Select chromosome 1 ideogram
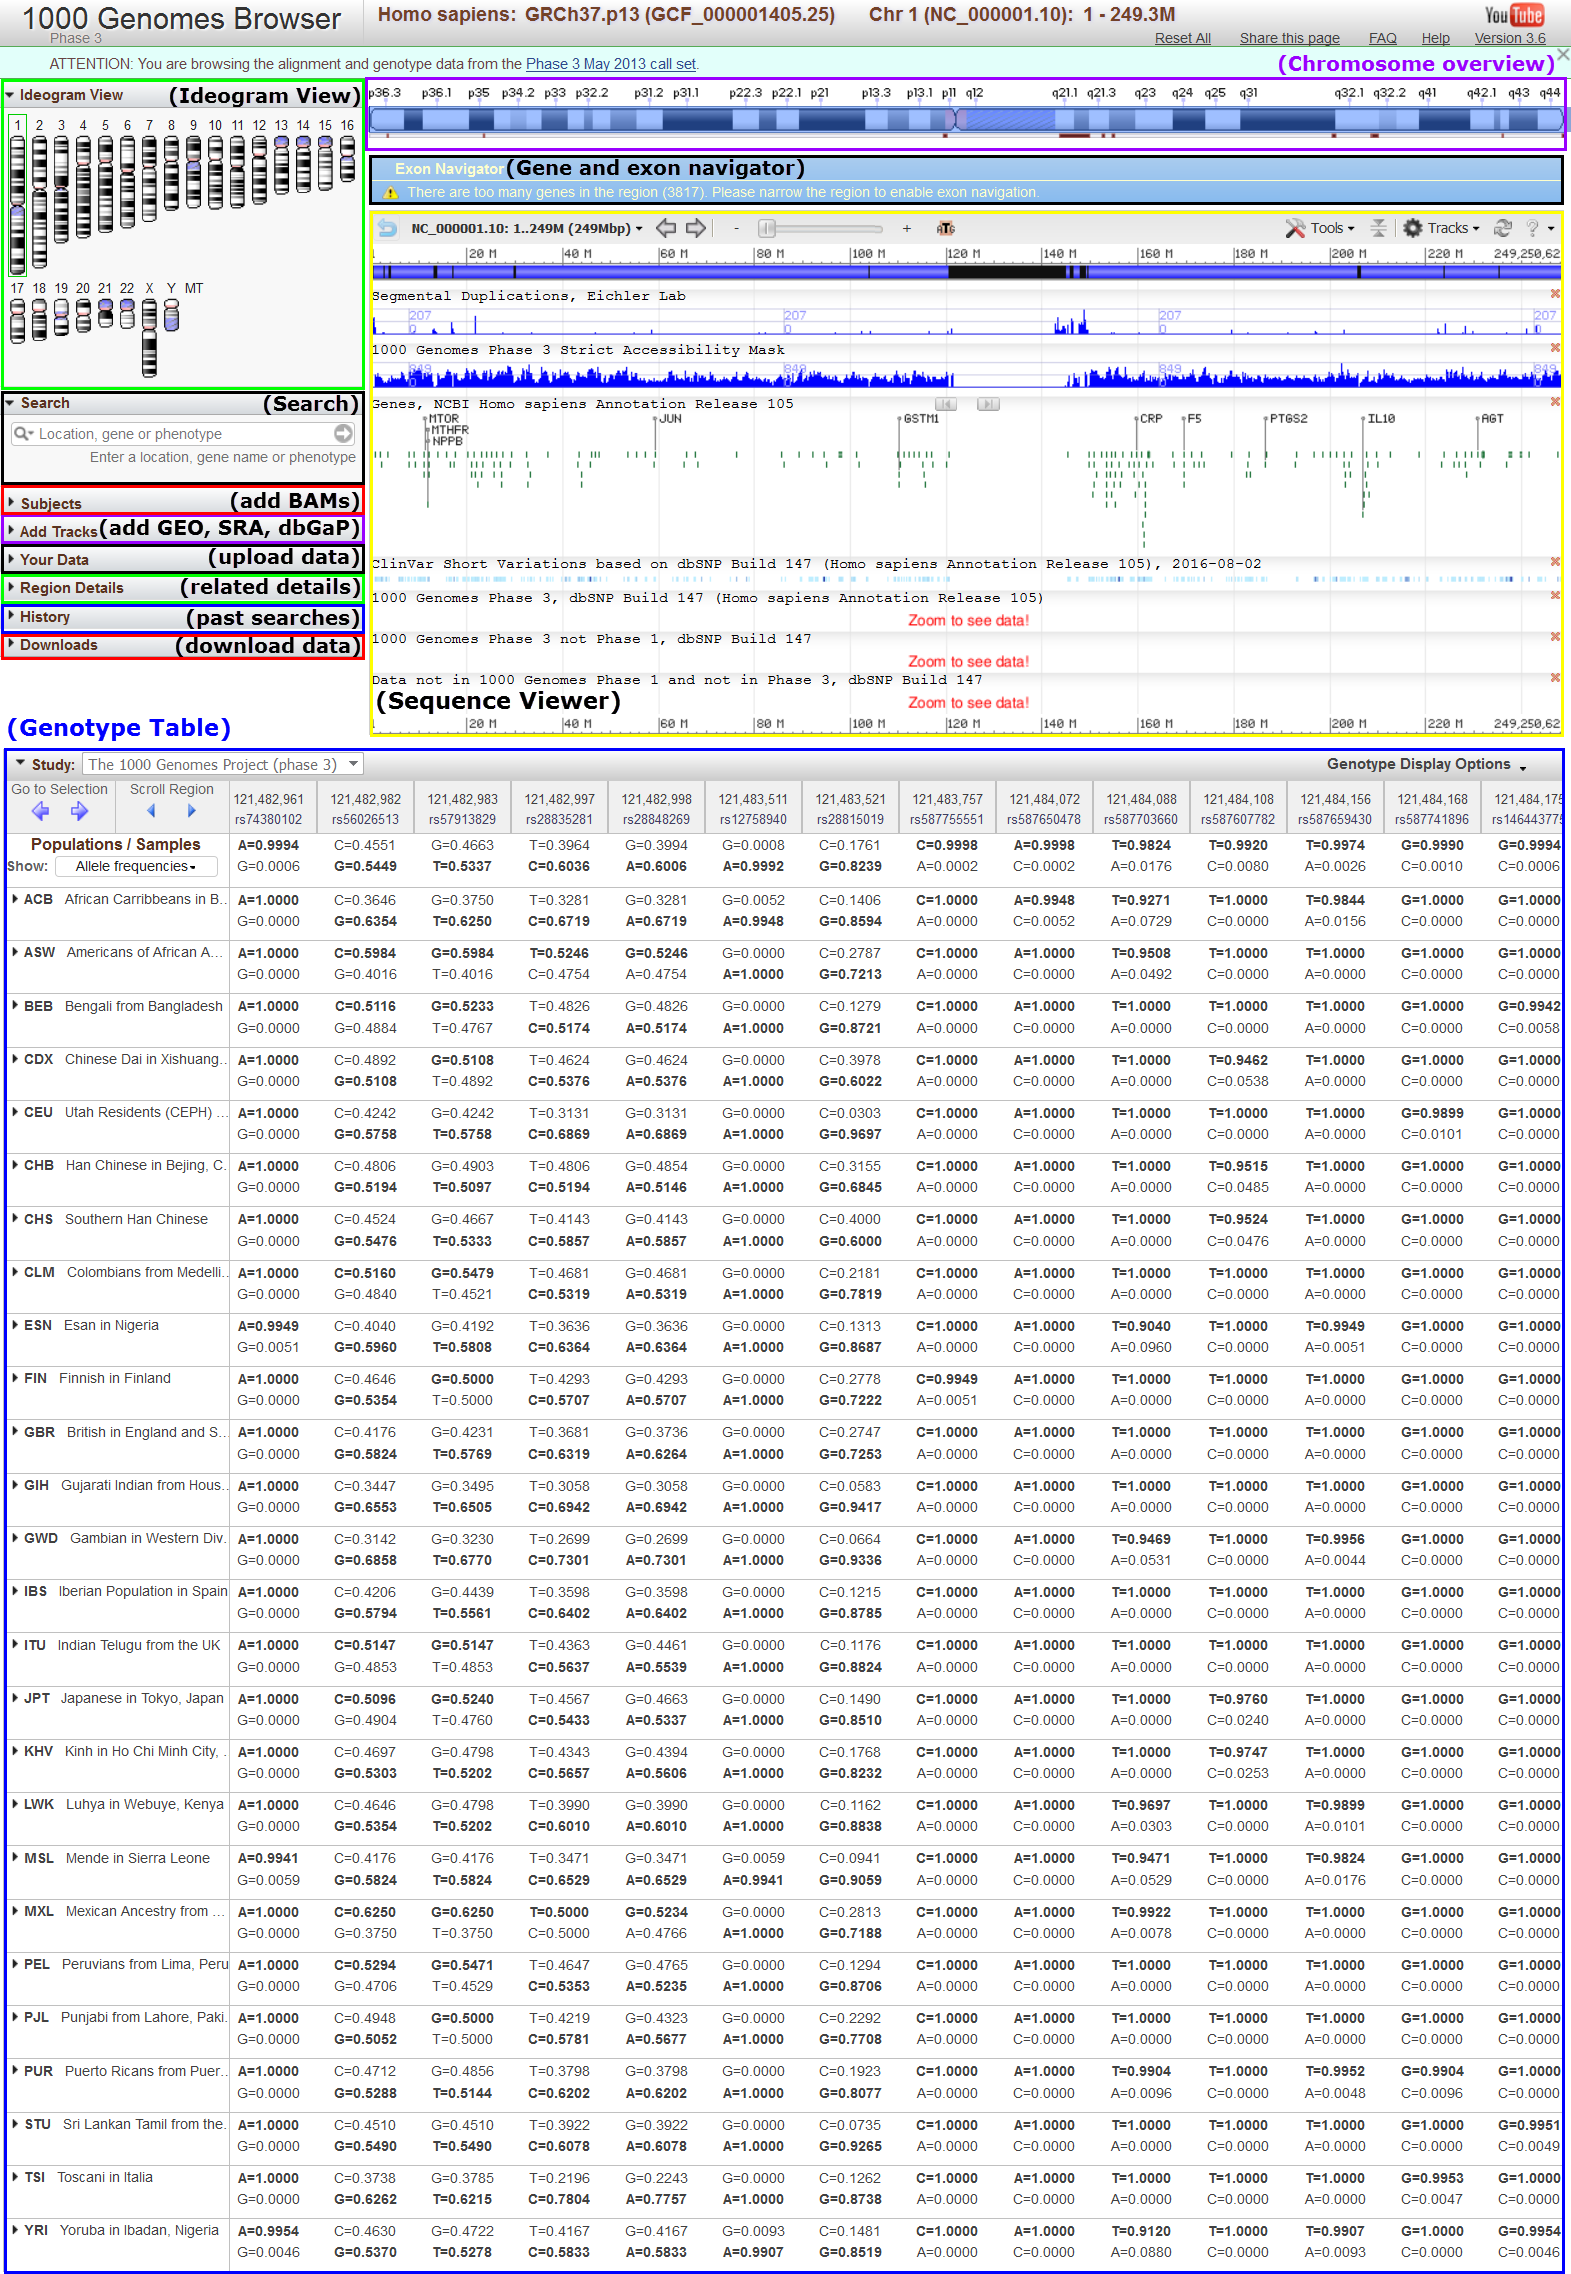This screenshot has height=2274, width=1571. [x=17, y=196]
